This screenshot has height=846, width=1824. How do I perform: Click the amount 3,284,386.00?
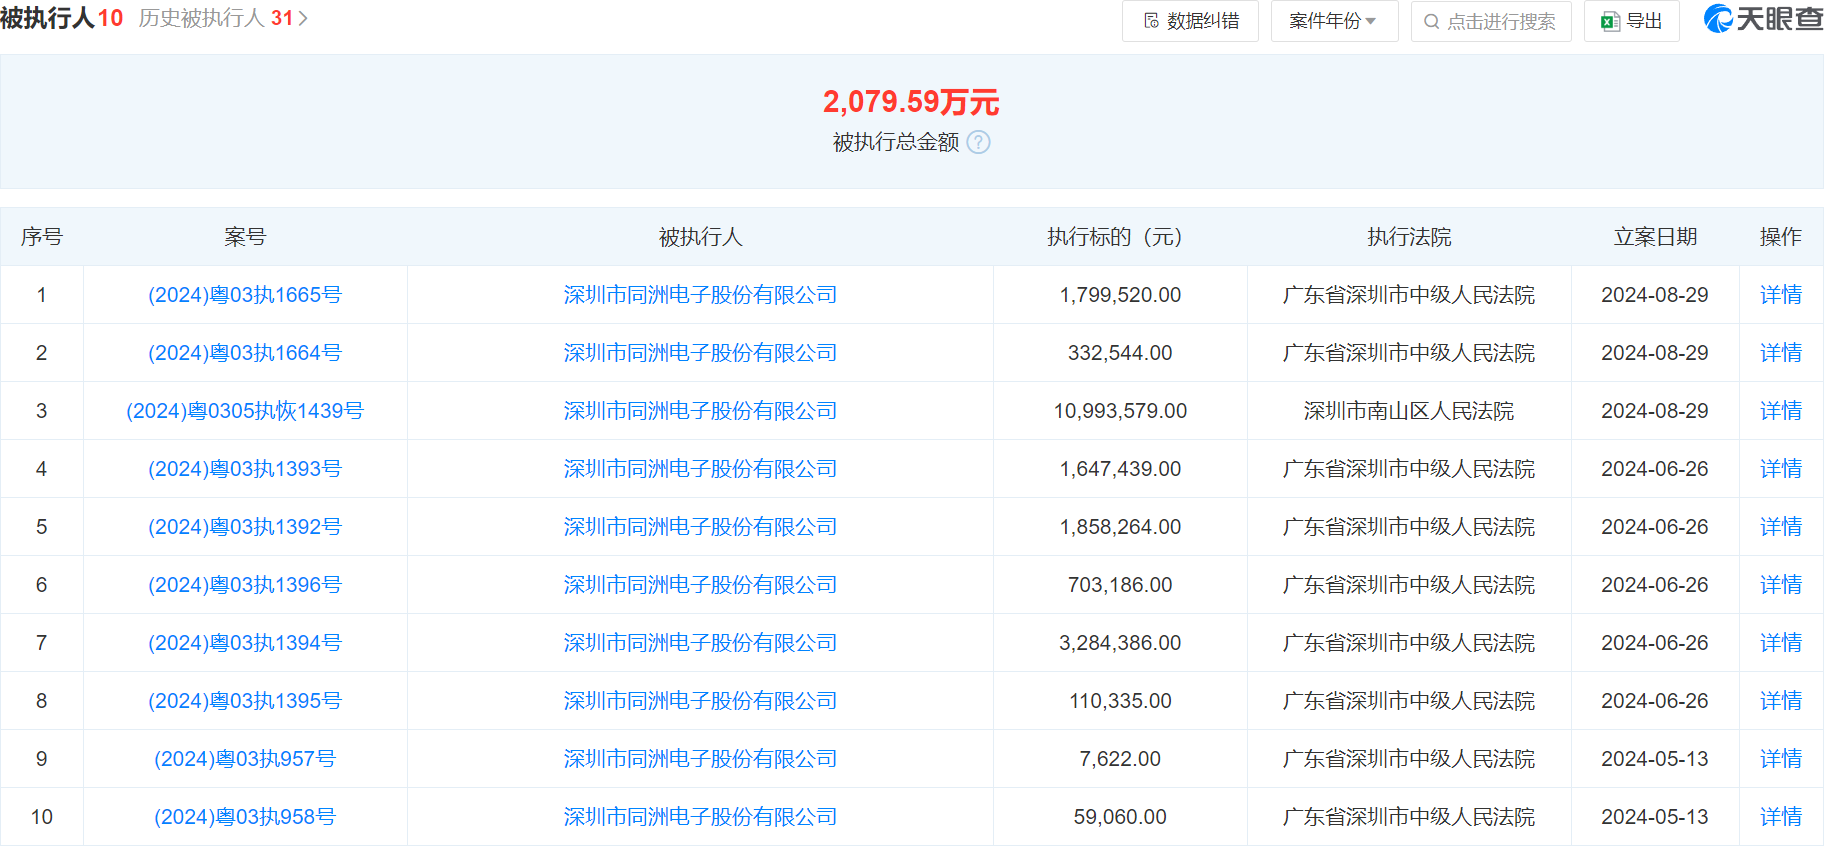pos(1120,643)
